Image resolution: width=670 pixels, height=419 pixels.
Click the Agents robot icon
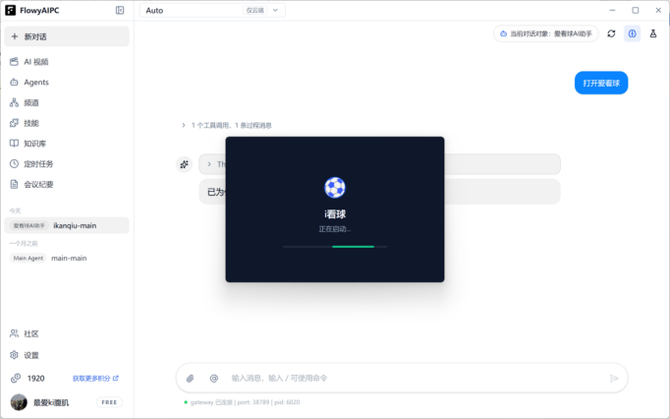(14, 82)
